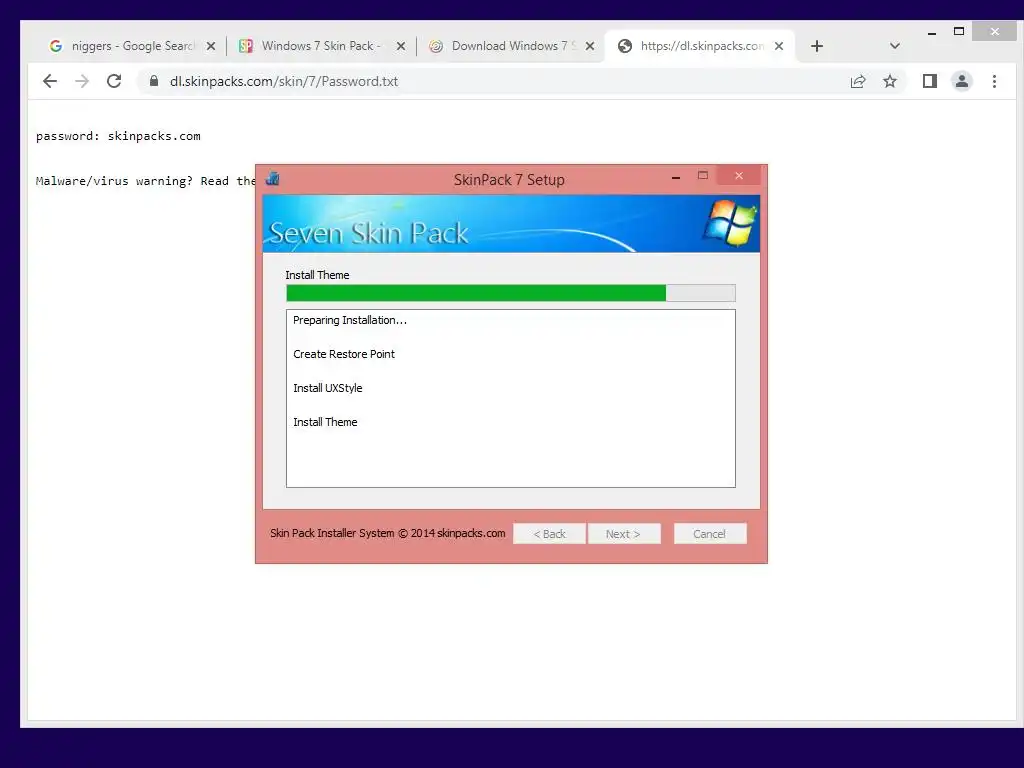
Task: Click 'Malware/virus warning?' text line
Action: pyautogui.click(x=145, y=181)
